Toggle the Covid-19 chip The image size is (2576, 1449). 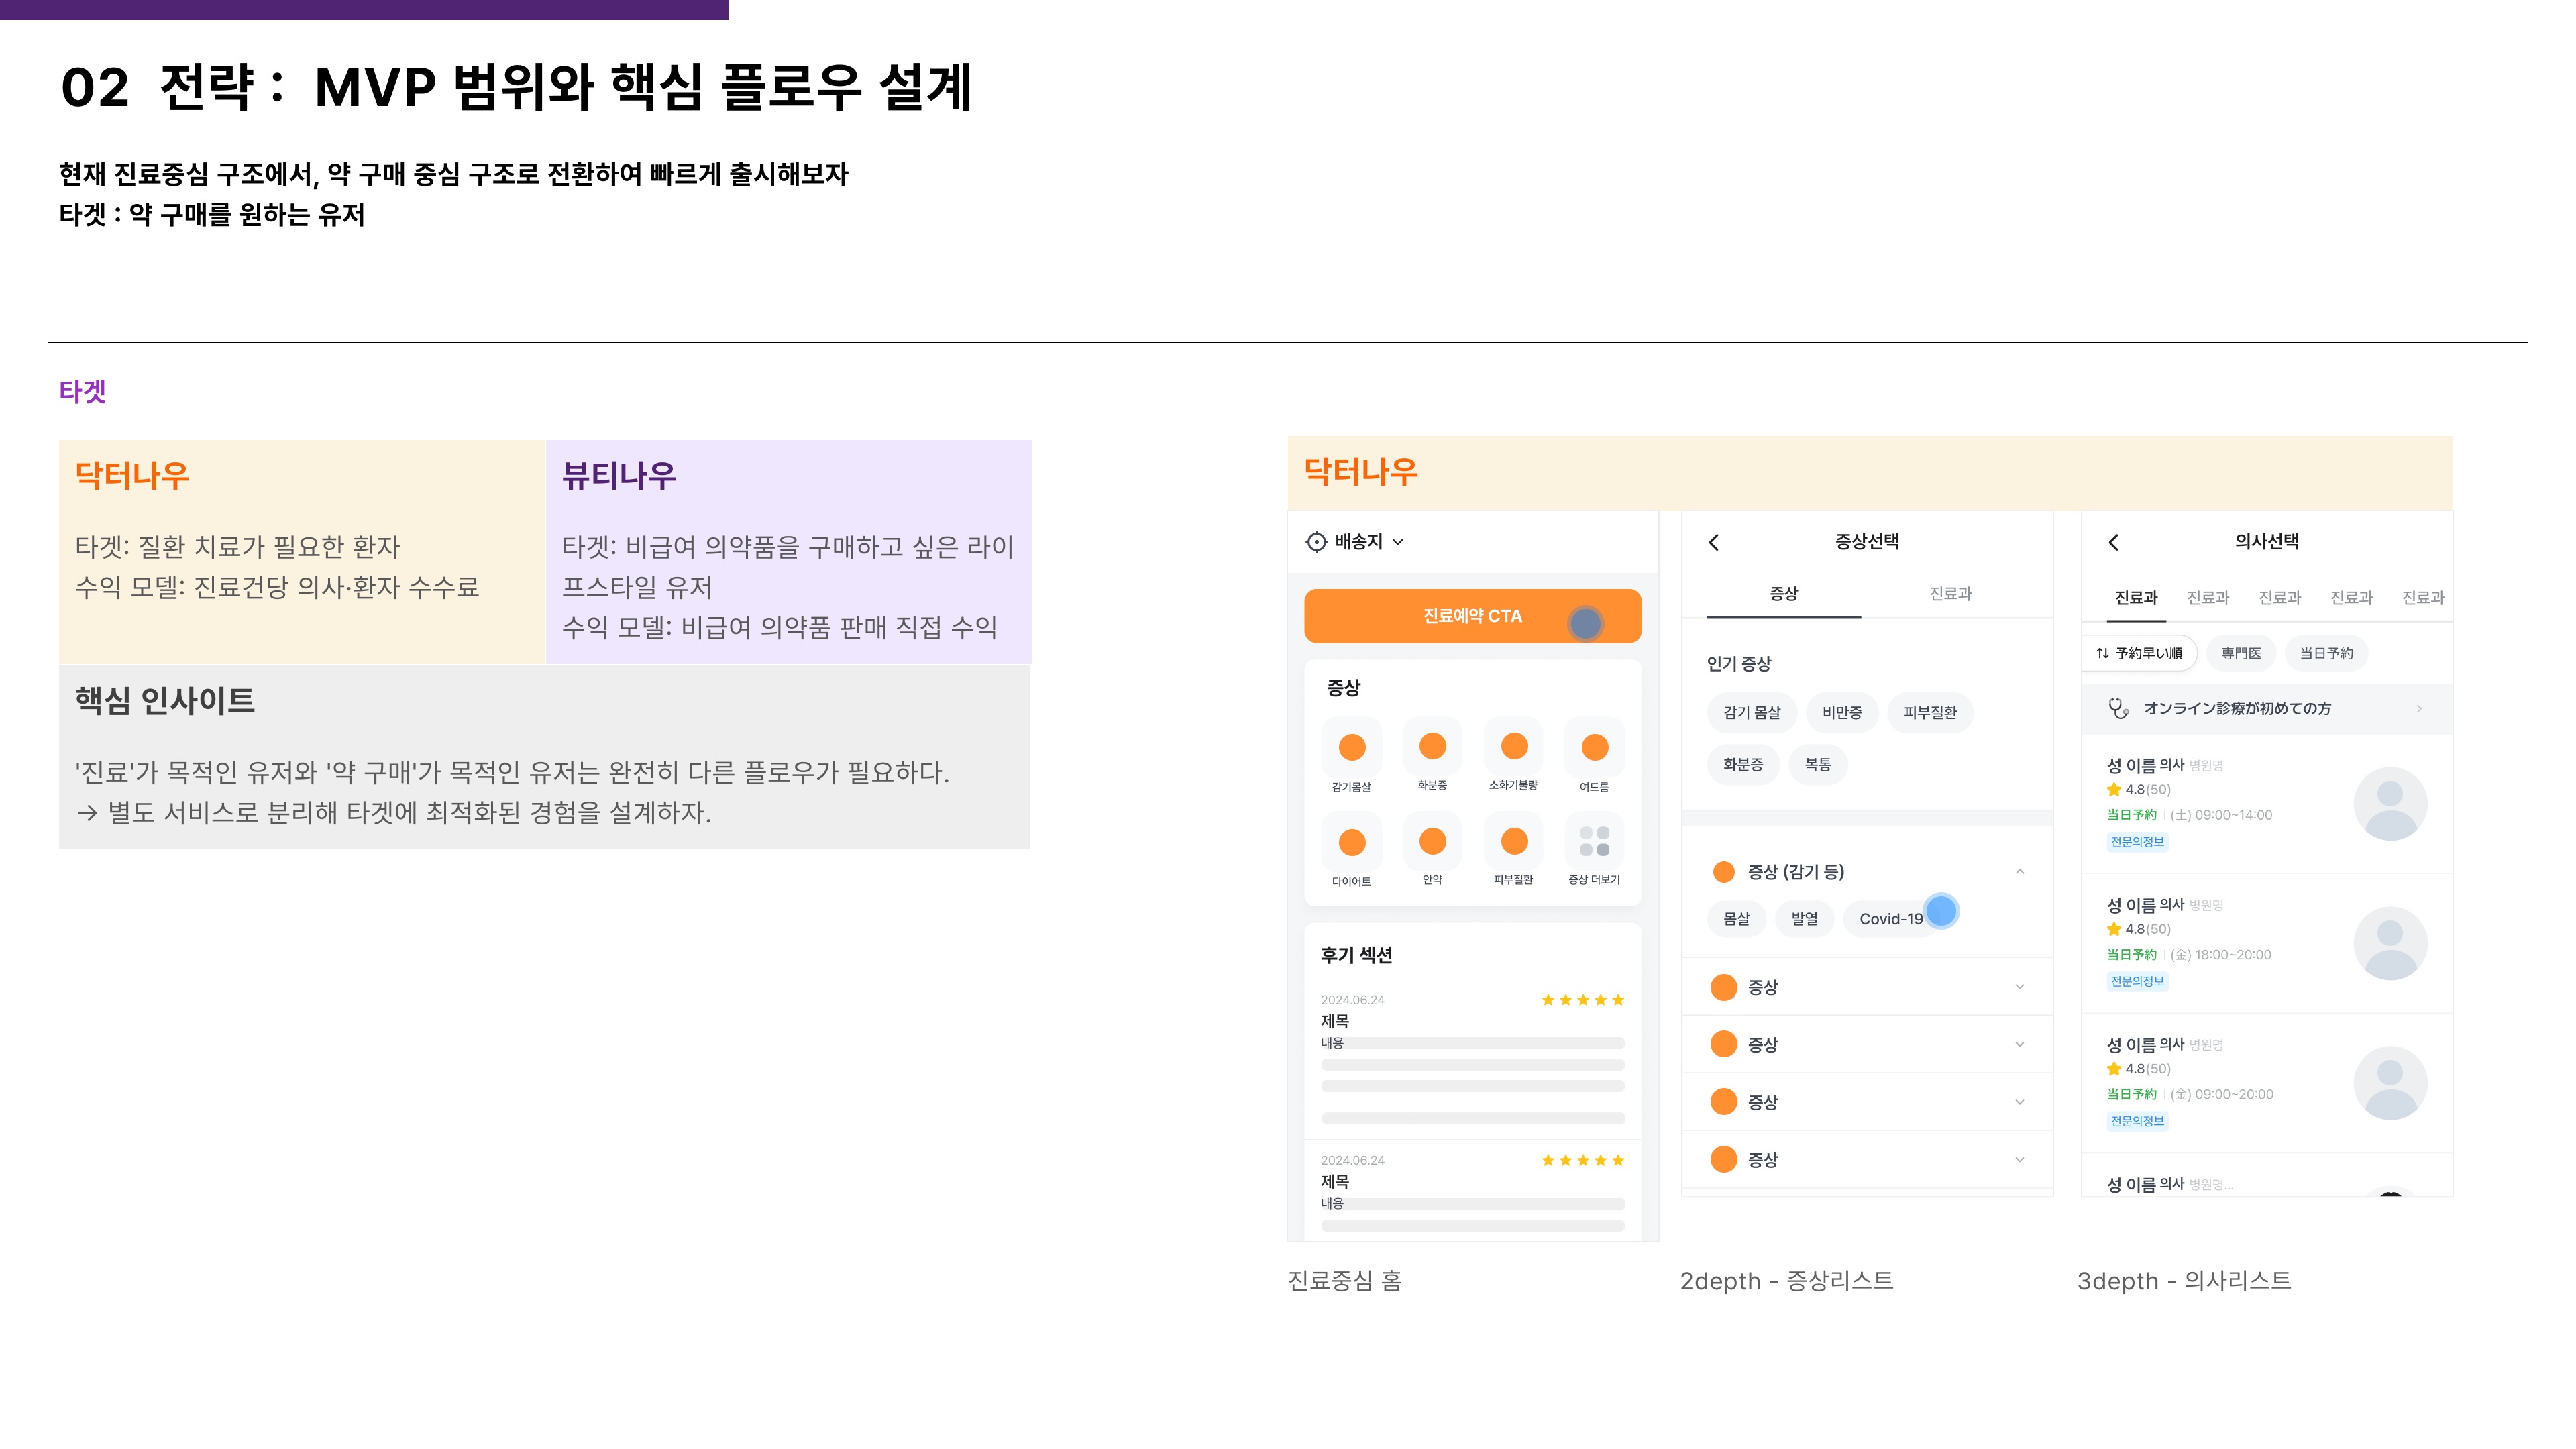(1891, 918)
